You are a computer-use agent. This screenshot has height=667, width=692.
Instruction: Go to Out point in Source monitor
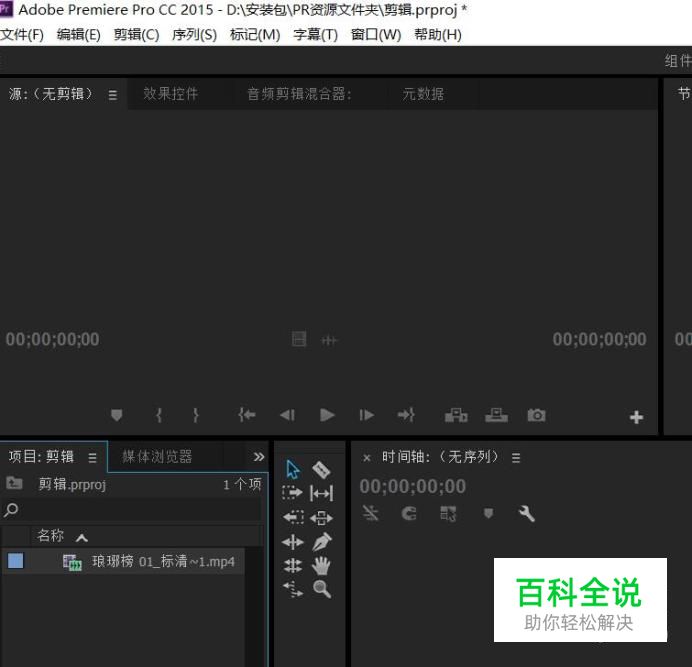tap(406, 415)
